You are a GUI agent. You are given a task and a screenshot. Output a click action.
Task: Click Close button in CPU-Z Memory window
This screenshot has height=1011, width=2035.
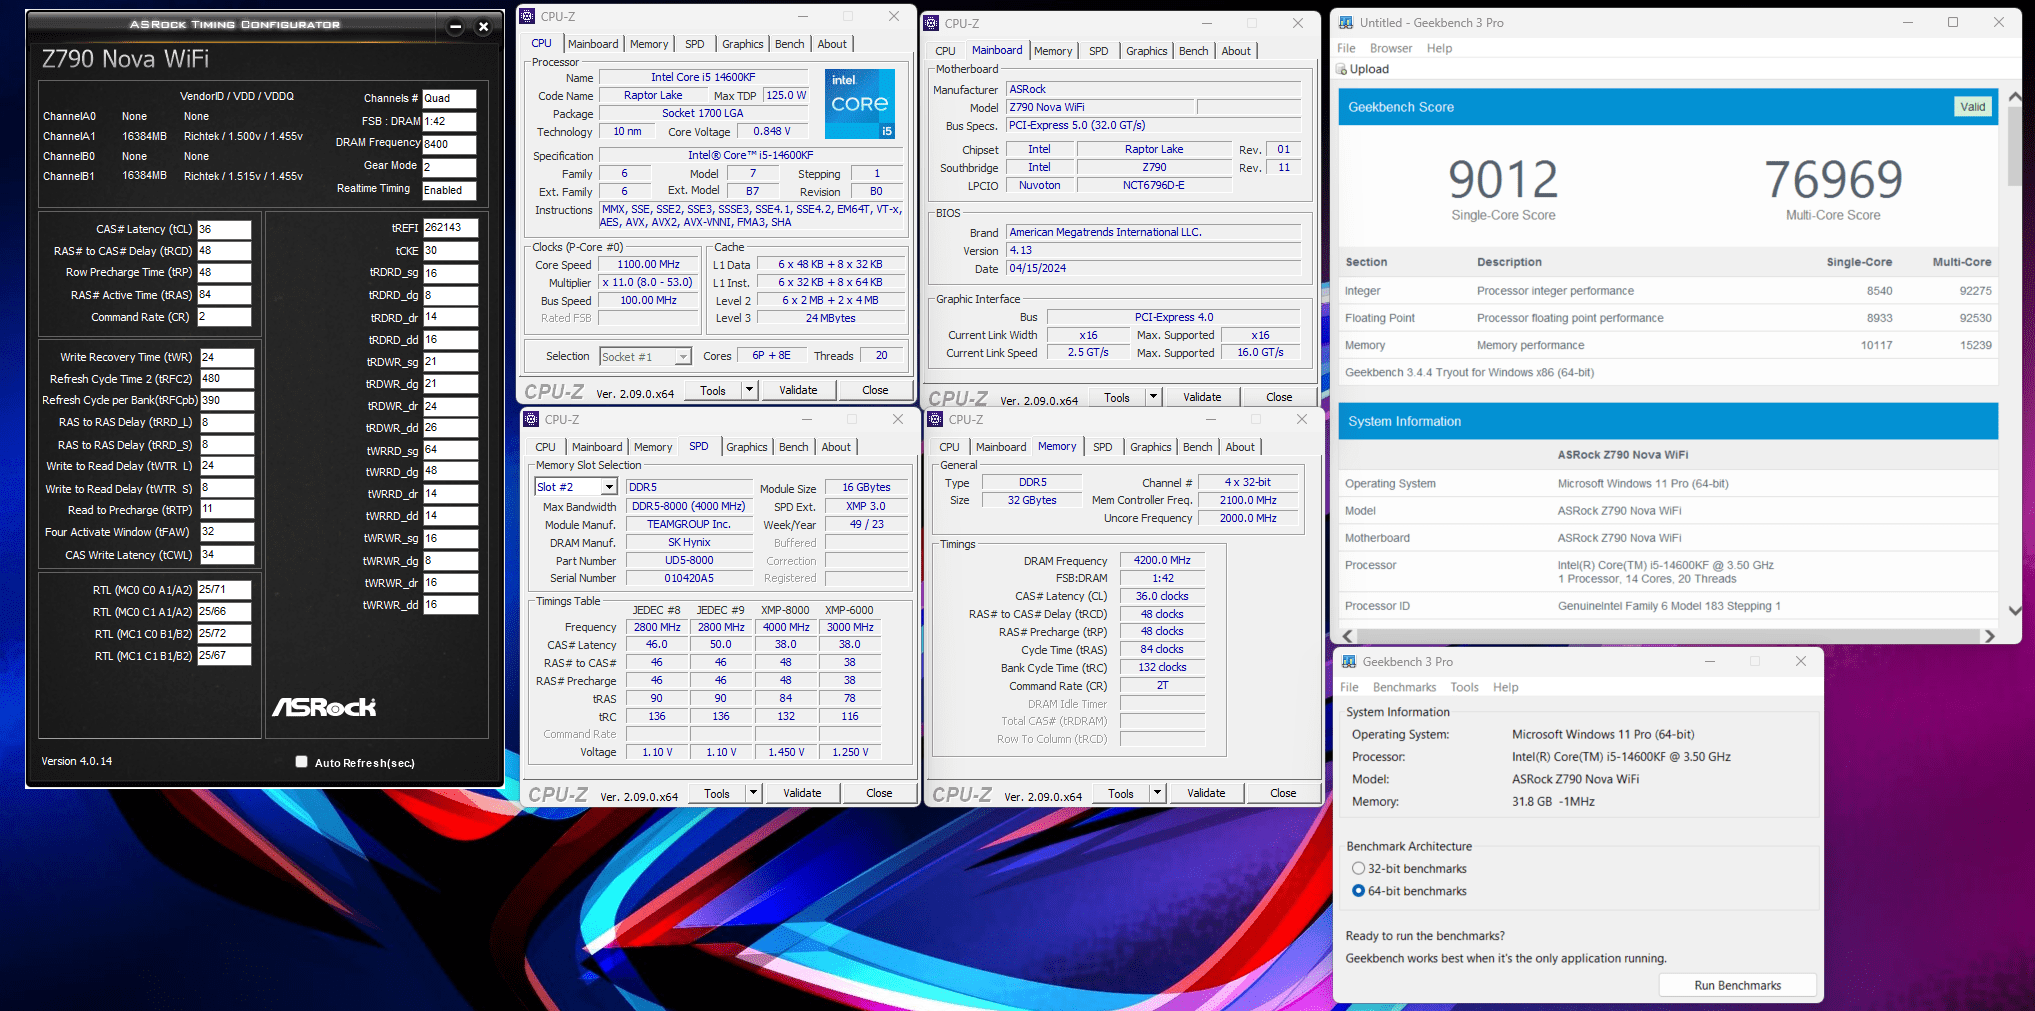click(x=1283, y=793)
